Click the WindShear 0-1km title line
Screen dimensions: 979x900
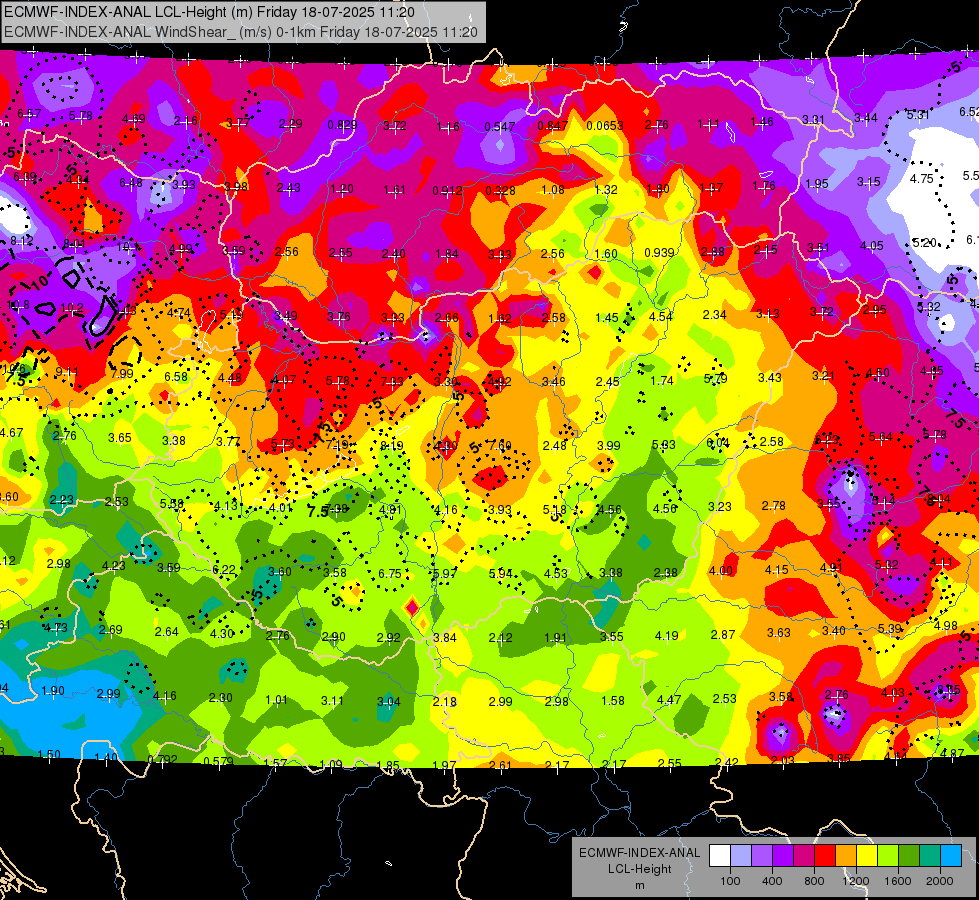[240, 32]
